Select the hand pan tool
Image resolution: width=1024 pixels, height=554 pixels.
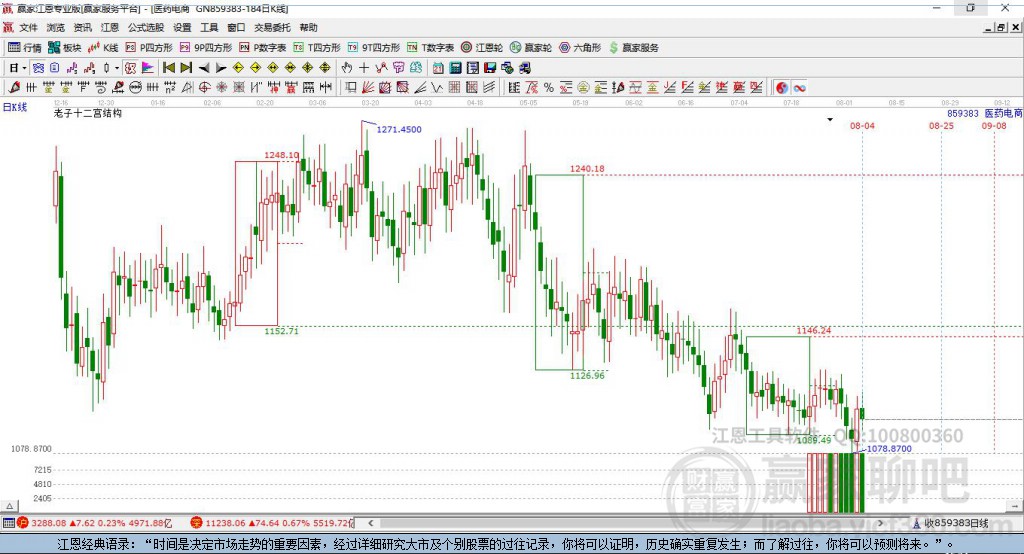point(347,68)
